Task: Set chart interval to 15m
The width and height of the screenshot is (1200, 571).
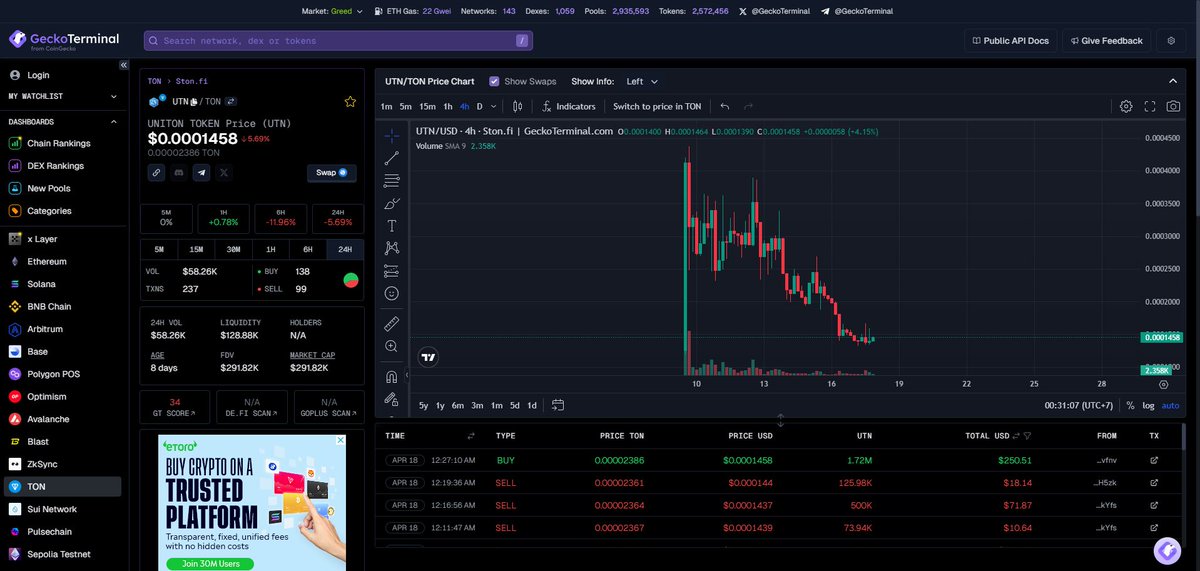Action: 427,106
